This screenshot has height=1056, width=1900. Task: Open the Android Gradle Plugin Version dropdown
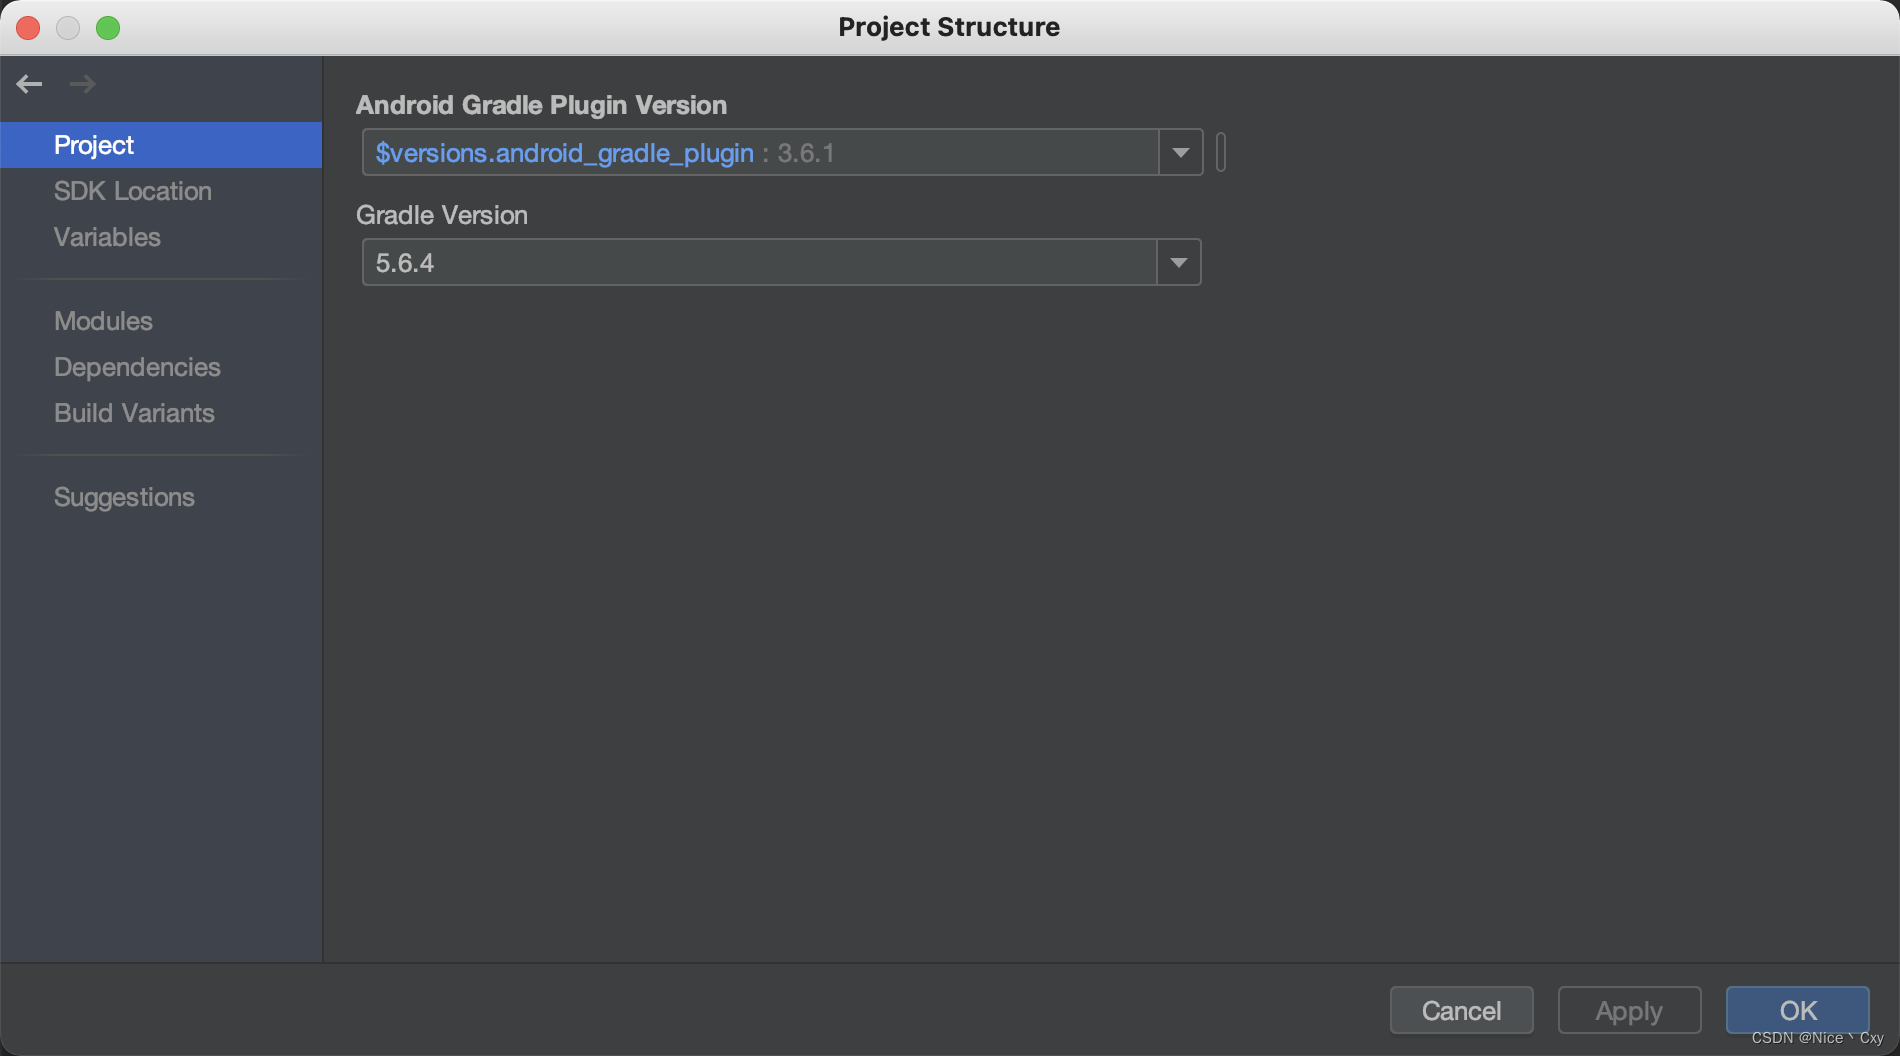(1181, 152)
